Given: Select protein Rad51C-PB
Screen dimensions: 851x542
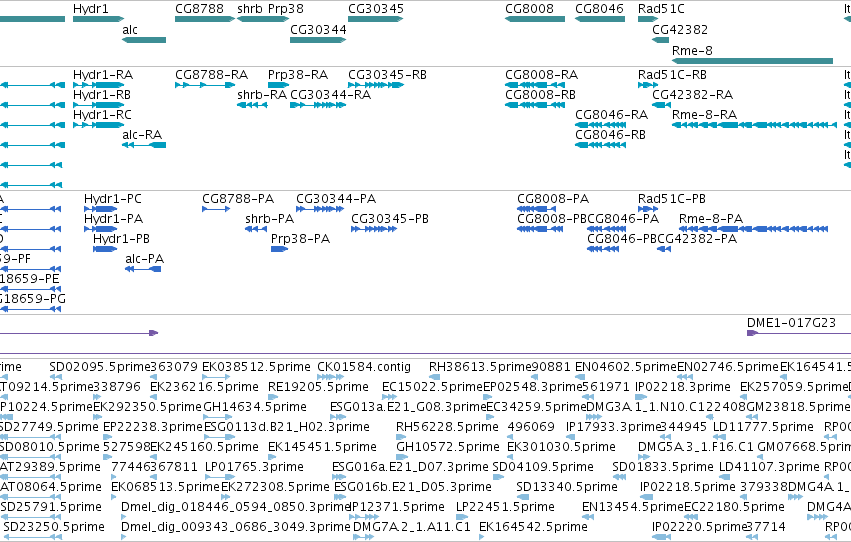Looking at the screenshot, I should click(x=671, y=199).
